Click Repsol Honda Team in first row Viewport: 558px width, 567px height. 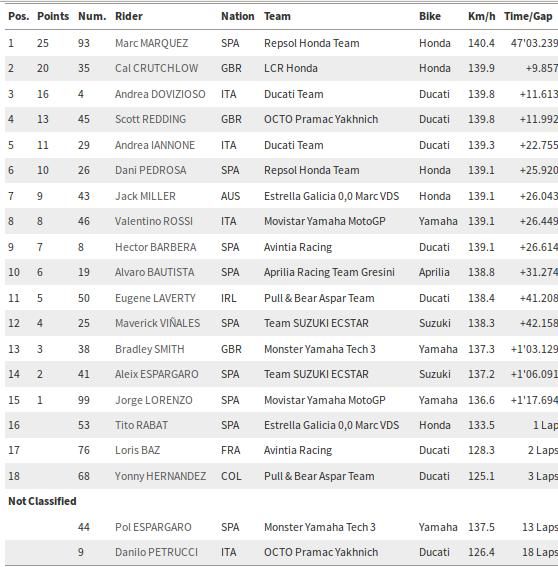312,43
